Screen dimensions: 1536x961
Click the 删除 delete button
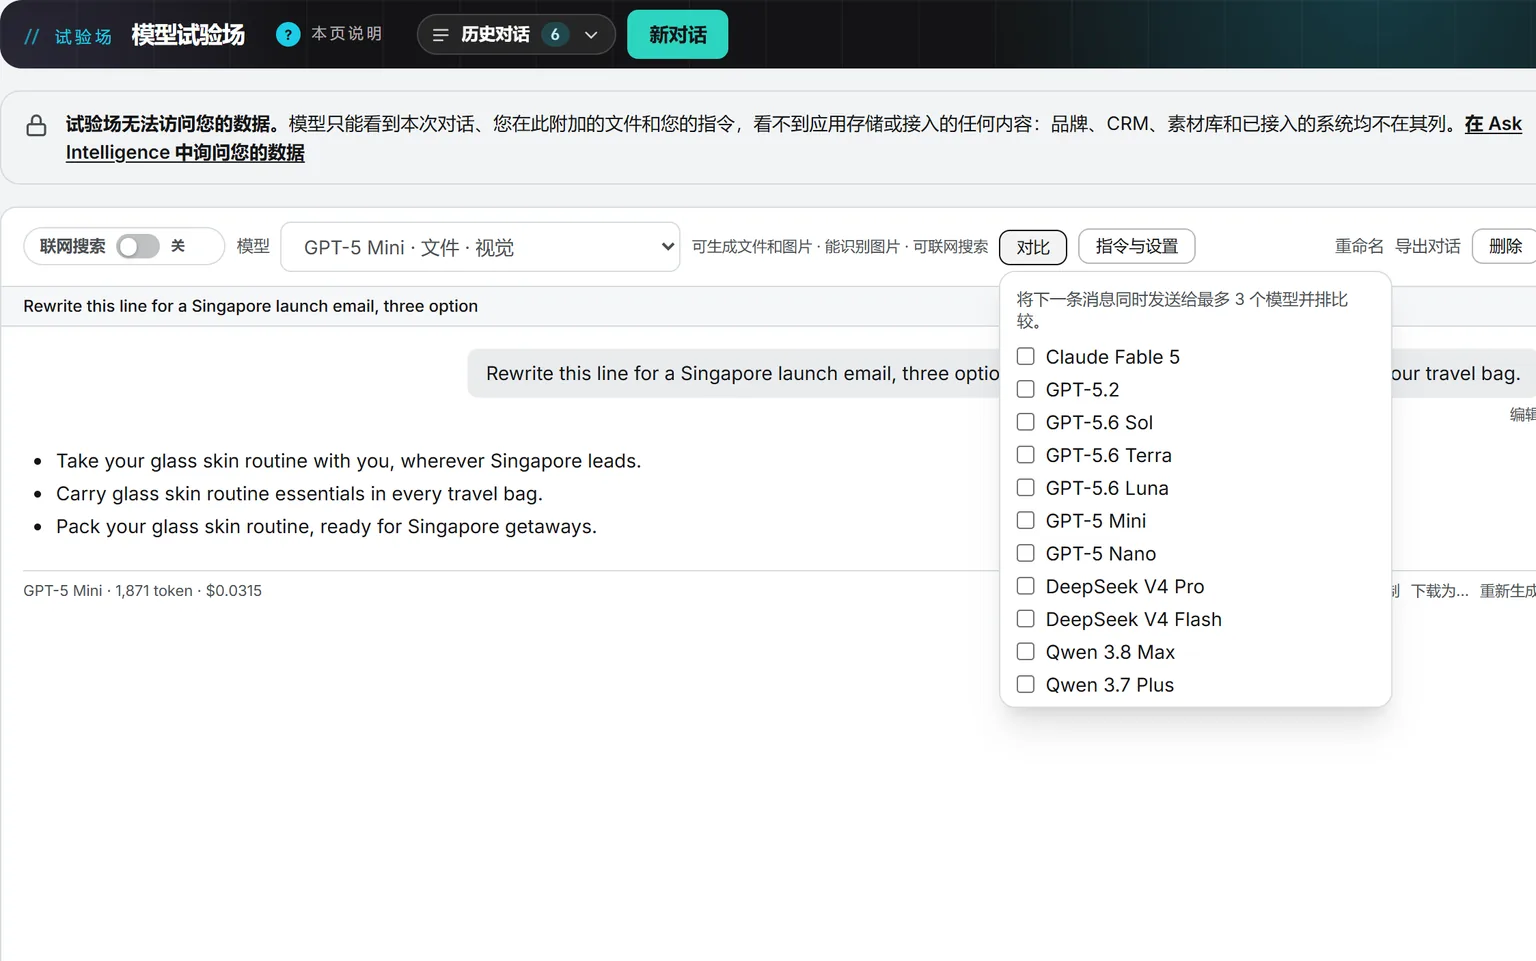tap(1505, 246)
